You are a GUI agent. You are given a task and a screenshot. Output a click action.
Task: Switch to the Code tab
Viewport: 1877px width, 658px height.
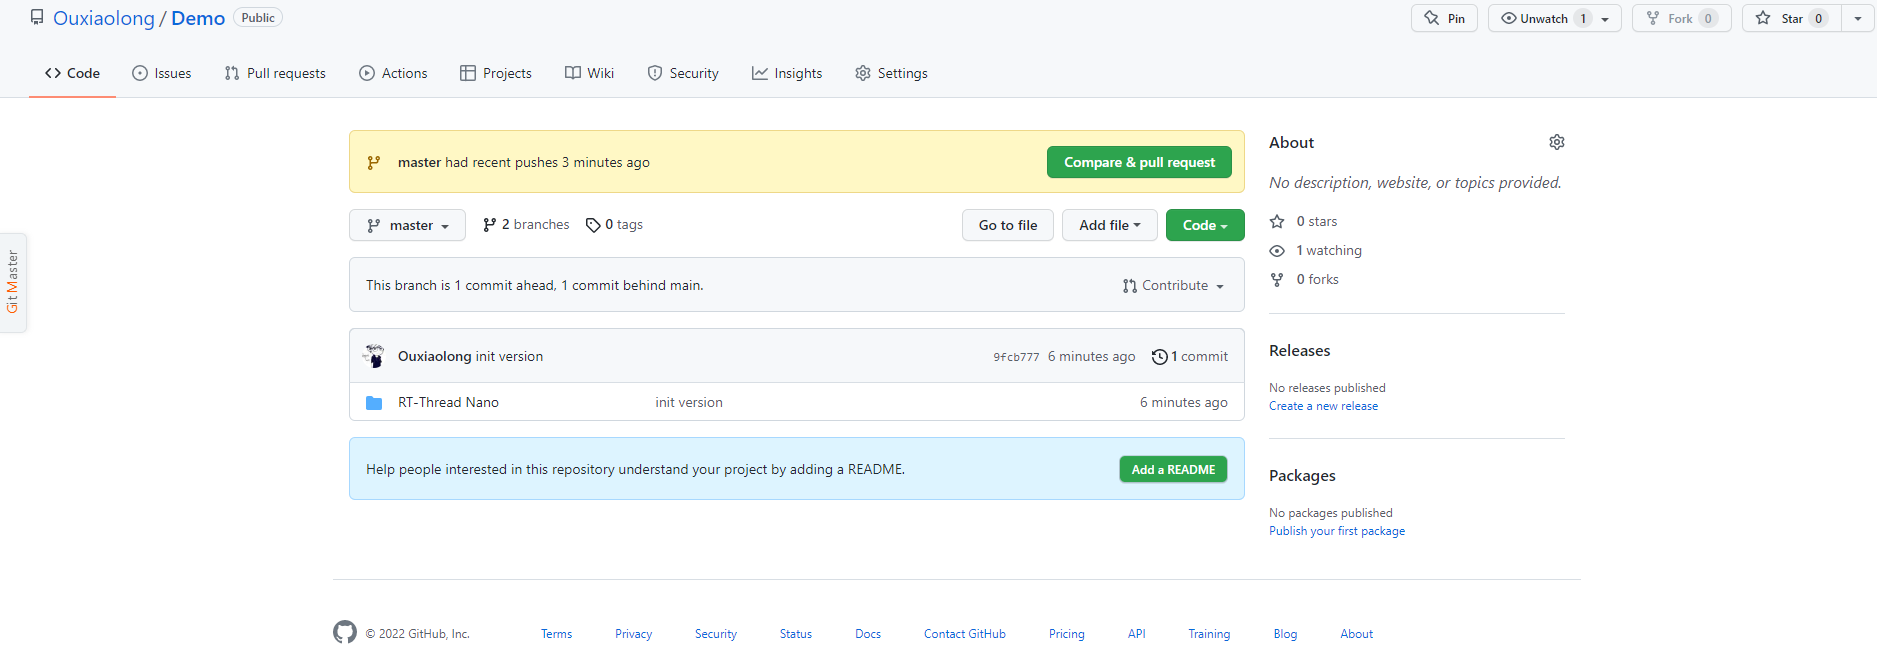[72, 73]
